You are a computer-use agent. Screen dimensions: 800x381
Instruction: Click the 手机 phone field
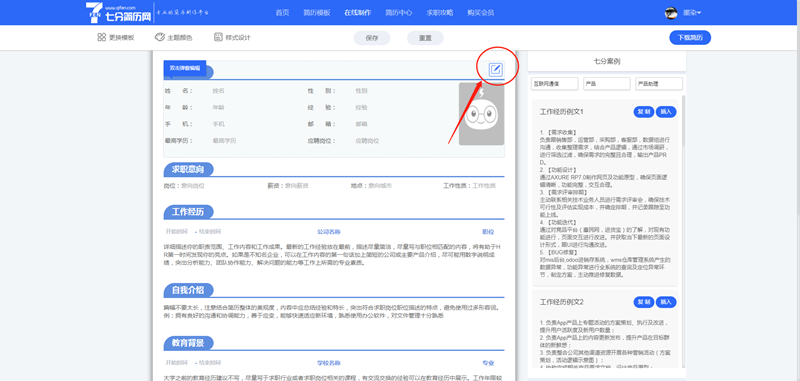pos(218,124)
